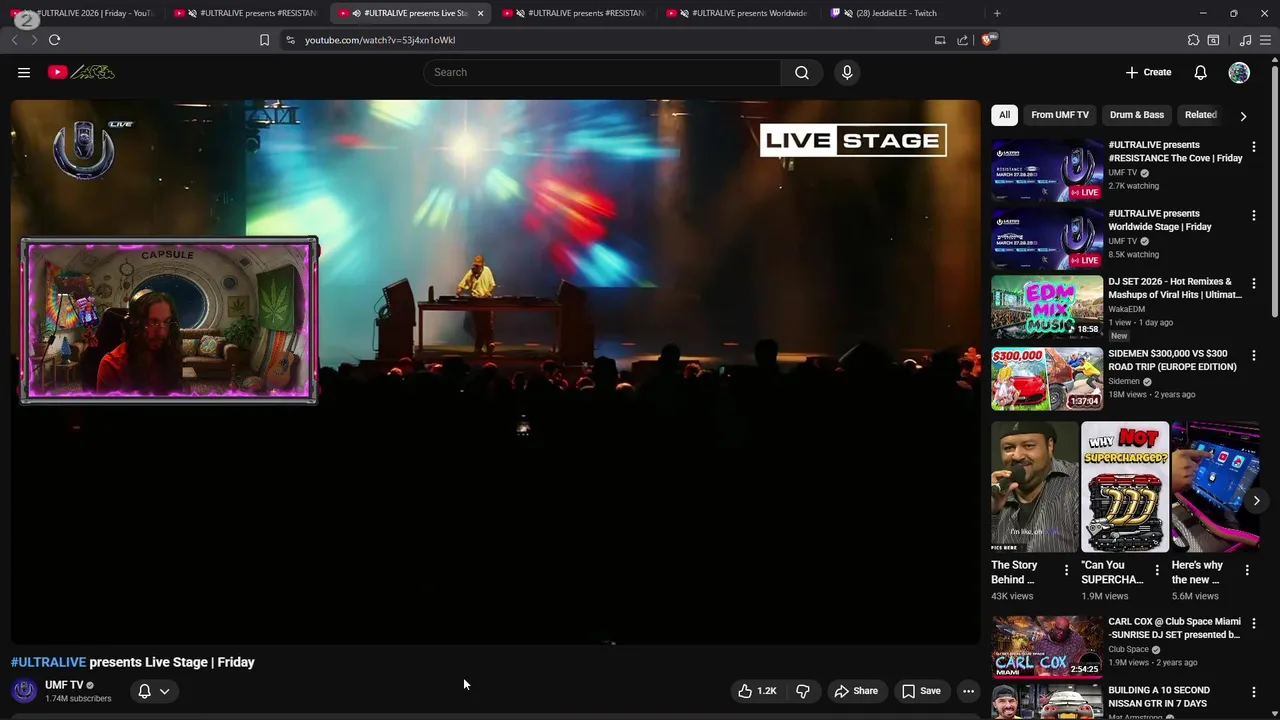Open options for Can You SUPERCHA short
The width and height of the screenshot is (1280, 720).
(x=1157, y=570)
